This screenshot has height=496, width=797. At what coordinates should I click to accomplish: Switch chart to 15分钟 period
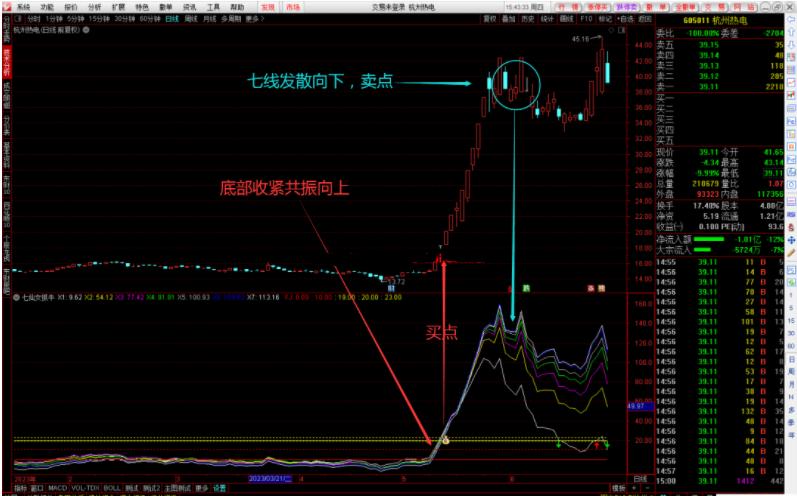coord(99,19)
